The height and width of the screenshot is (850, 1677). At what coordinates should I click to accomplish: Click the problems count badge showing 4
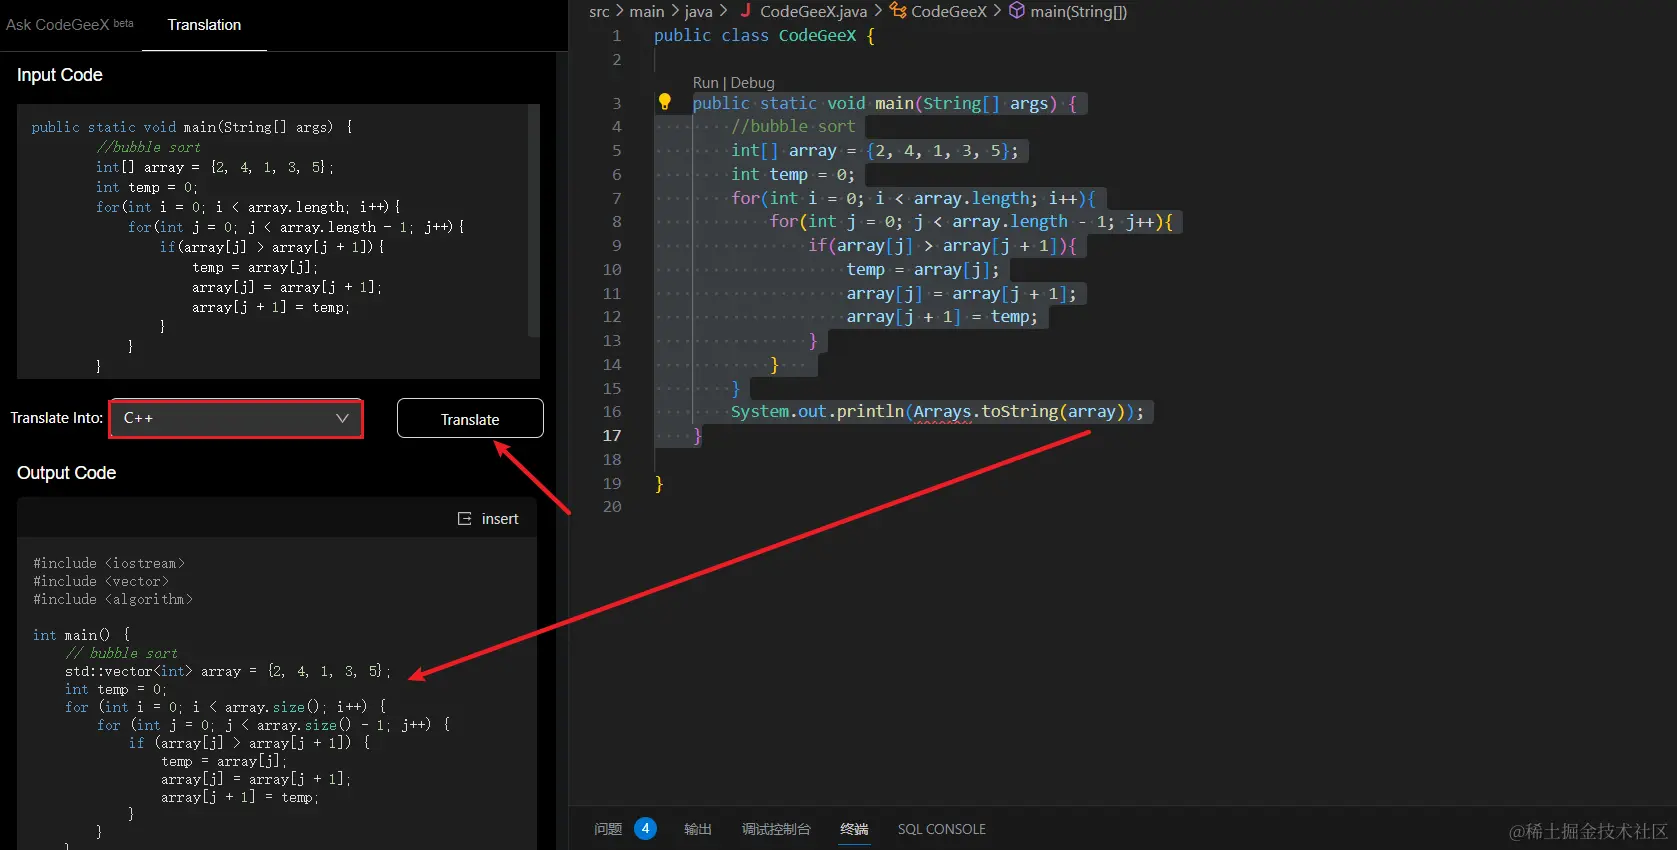(645, 829)
